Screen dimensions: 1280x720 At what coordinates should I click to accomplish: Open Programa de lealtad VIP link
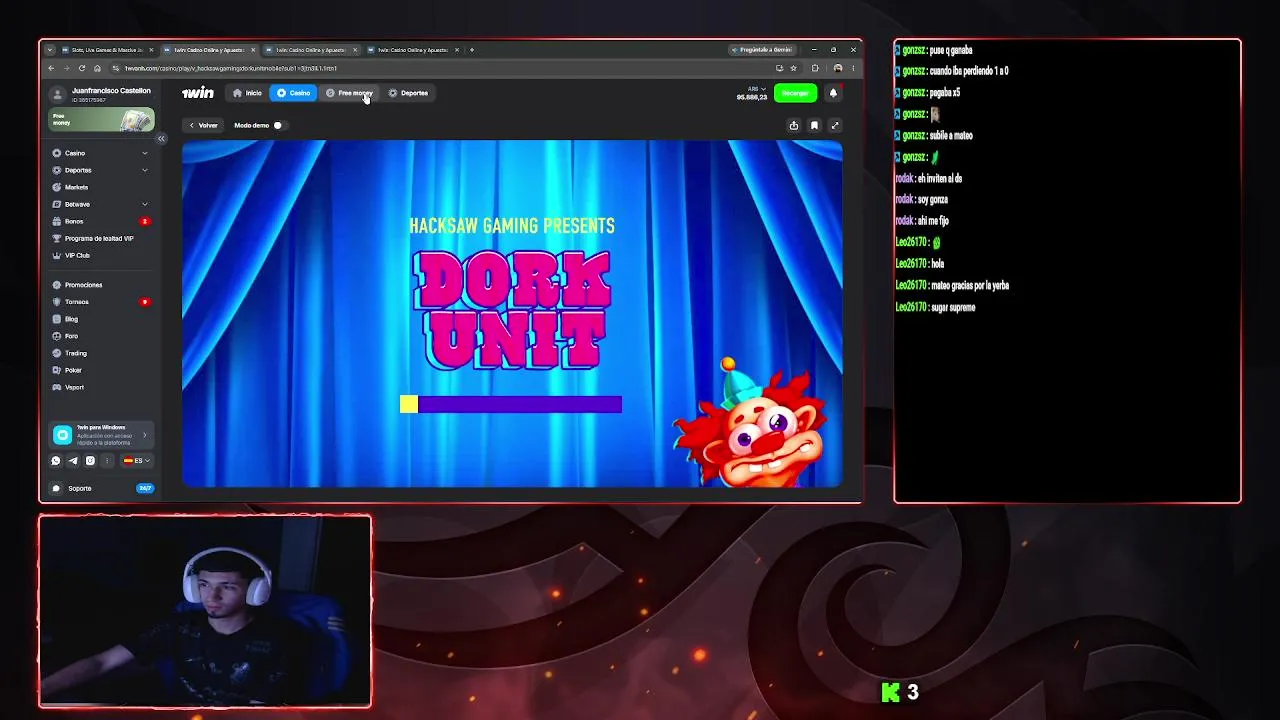point(99,238)
